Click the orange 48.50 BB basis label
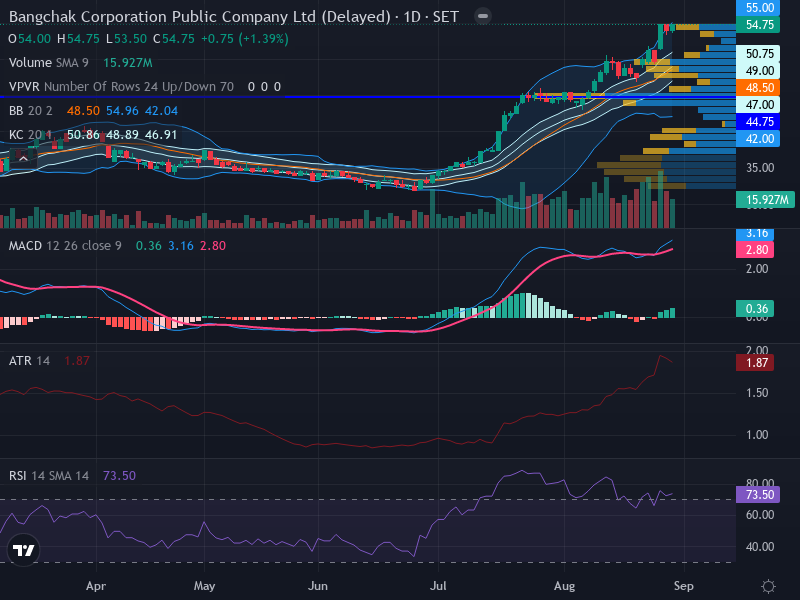Image resolution: width=800 pixels, height=600 pixels. click(758, 87)
